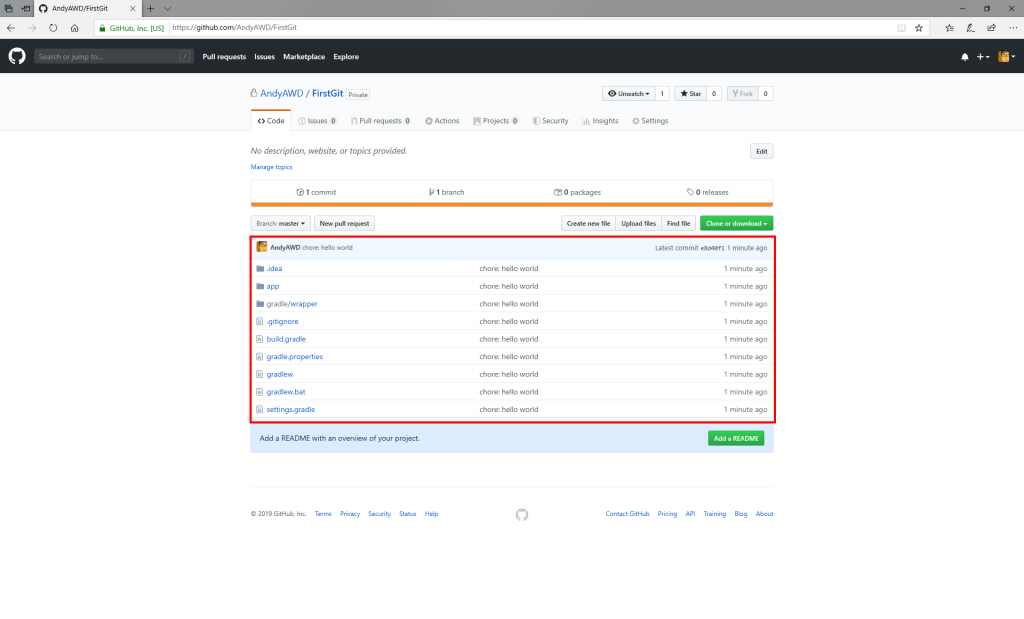Click the AndyAWD commit author avatar
The height and width of the screenshot is (619, 1024).
(x=262, y=247)
